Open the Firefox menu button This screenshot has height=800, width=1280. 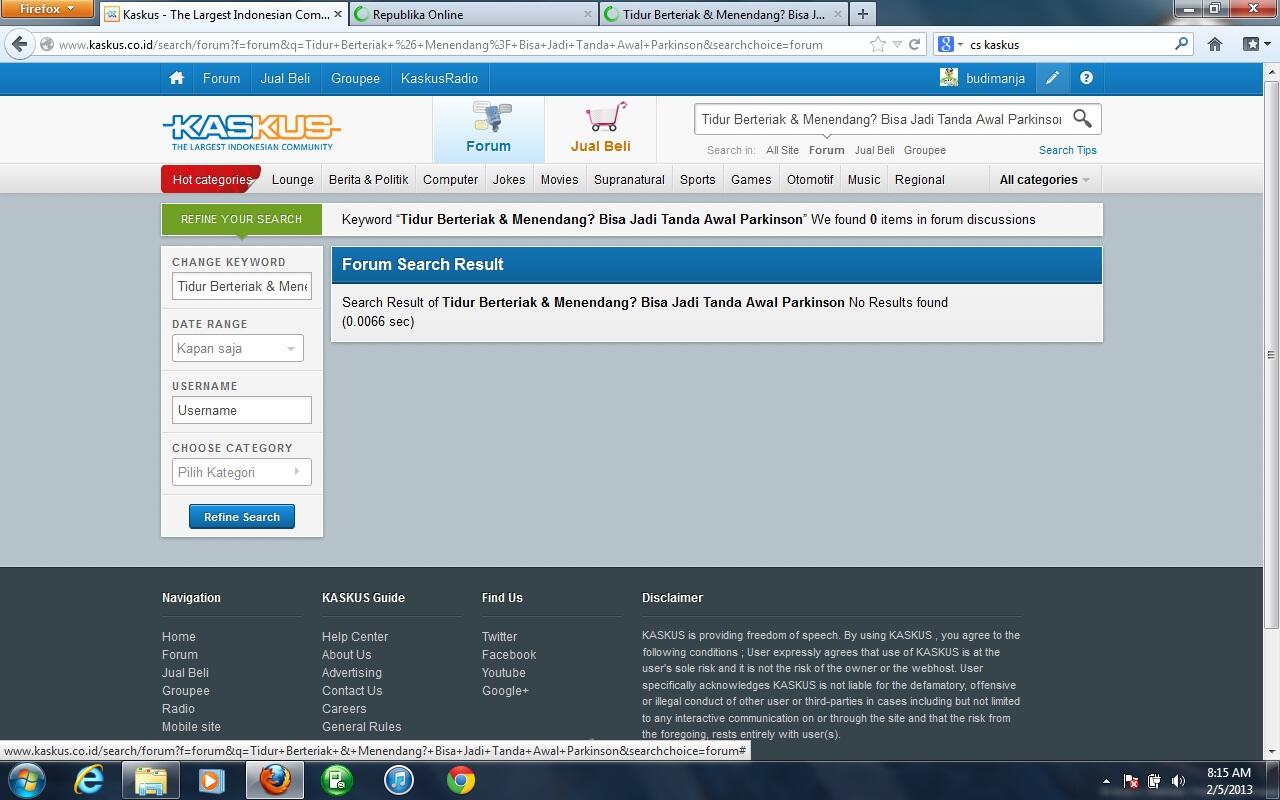[47, 9]
